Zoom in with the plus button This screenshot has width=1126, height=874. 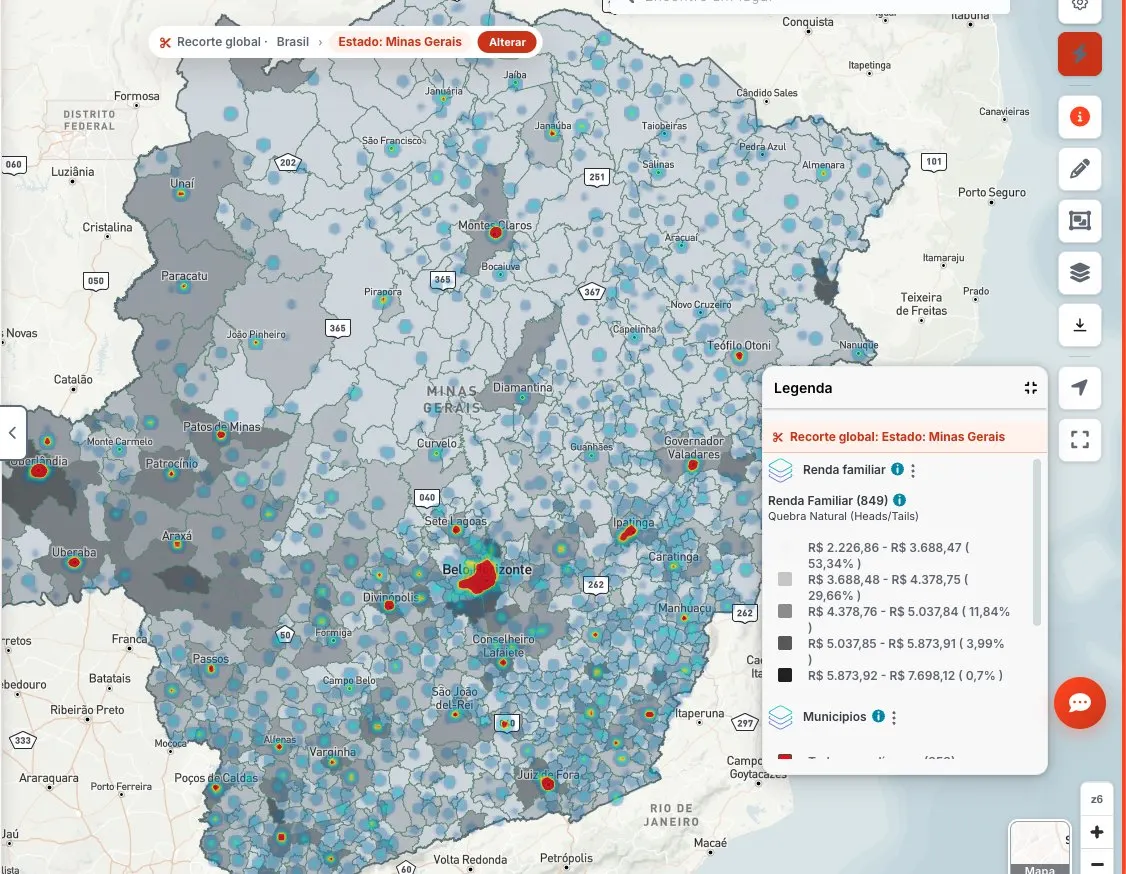(1097, 832)
